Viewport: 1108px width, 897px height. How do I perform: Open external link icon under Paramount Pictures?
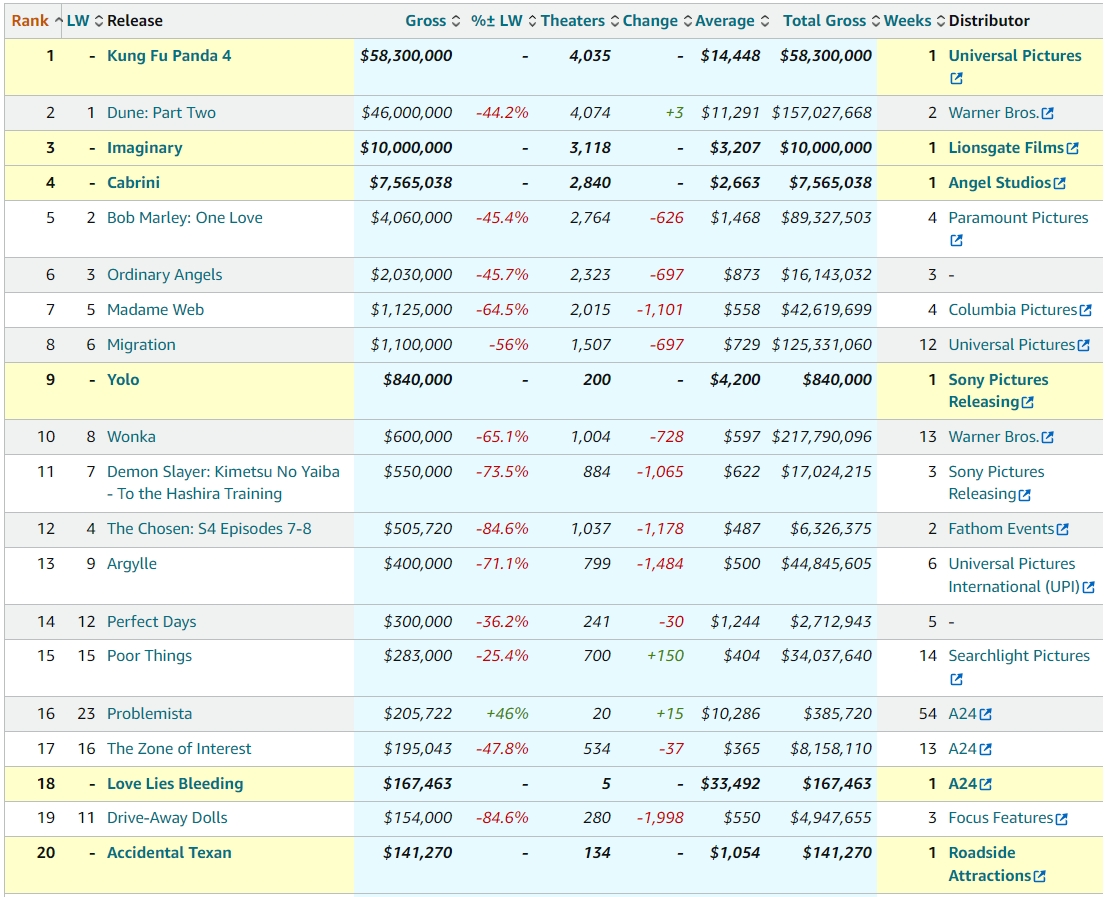tap(956, 240)
